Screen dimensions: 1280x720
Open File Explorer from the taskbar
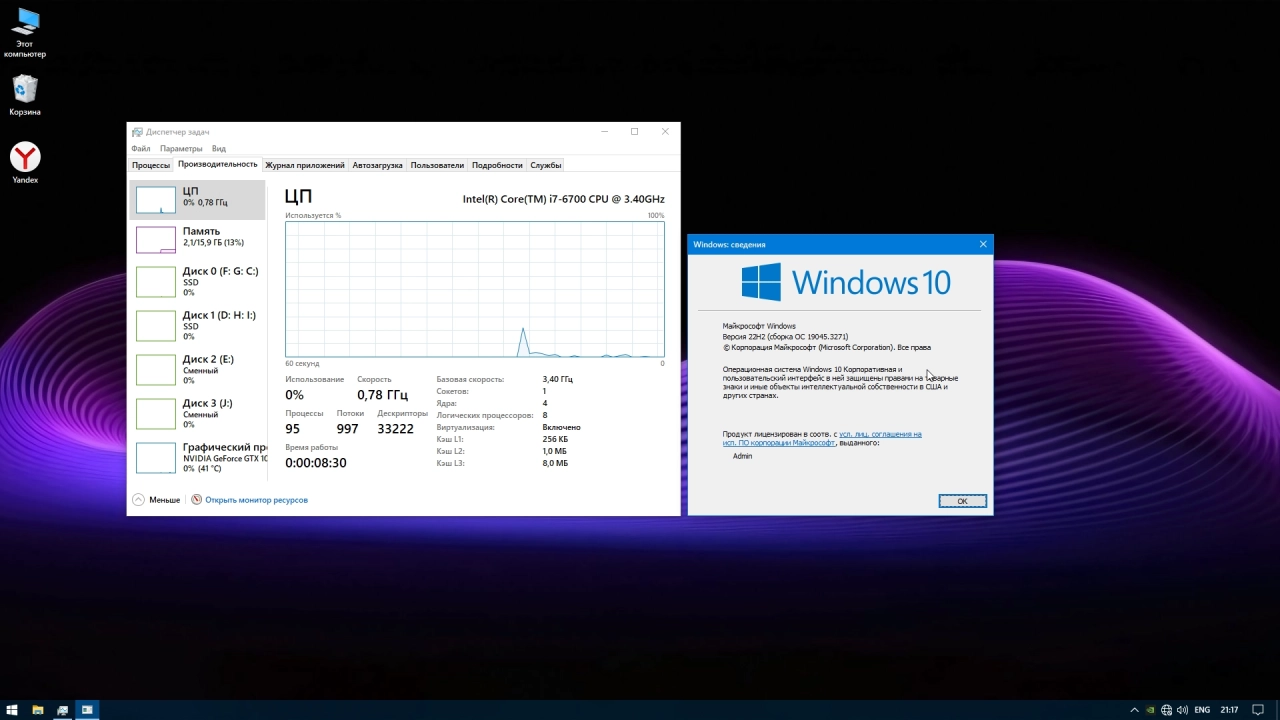pyautogui.click(x=37, y=710)
